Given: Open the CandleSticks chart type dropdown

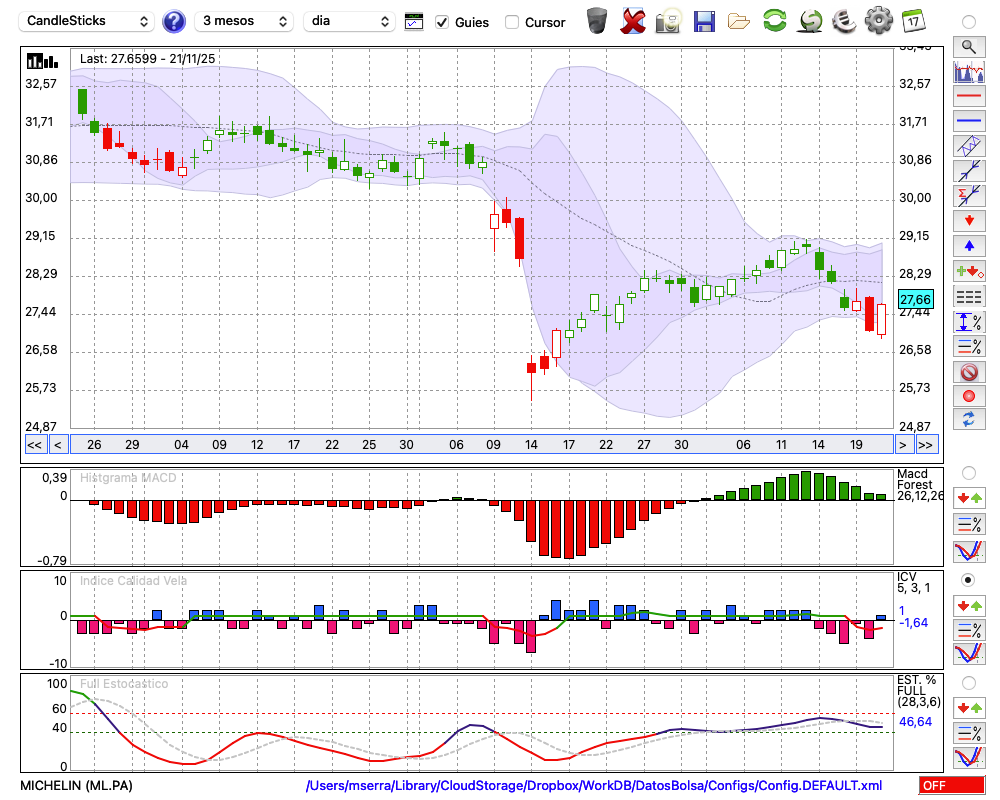Looking at the screenshot, I should point(88,21).
